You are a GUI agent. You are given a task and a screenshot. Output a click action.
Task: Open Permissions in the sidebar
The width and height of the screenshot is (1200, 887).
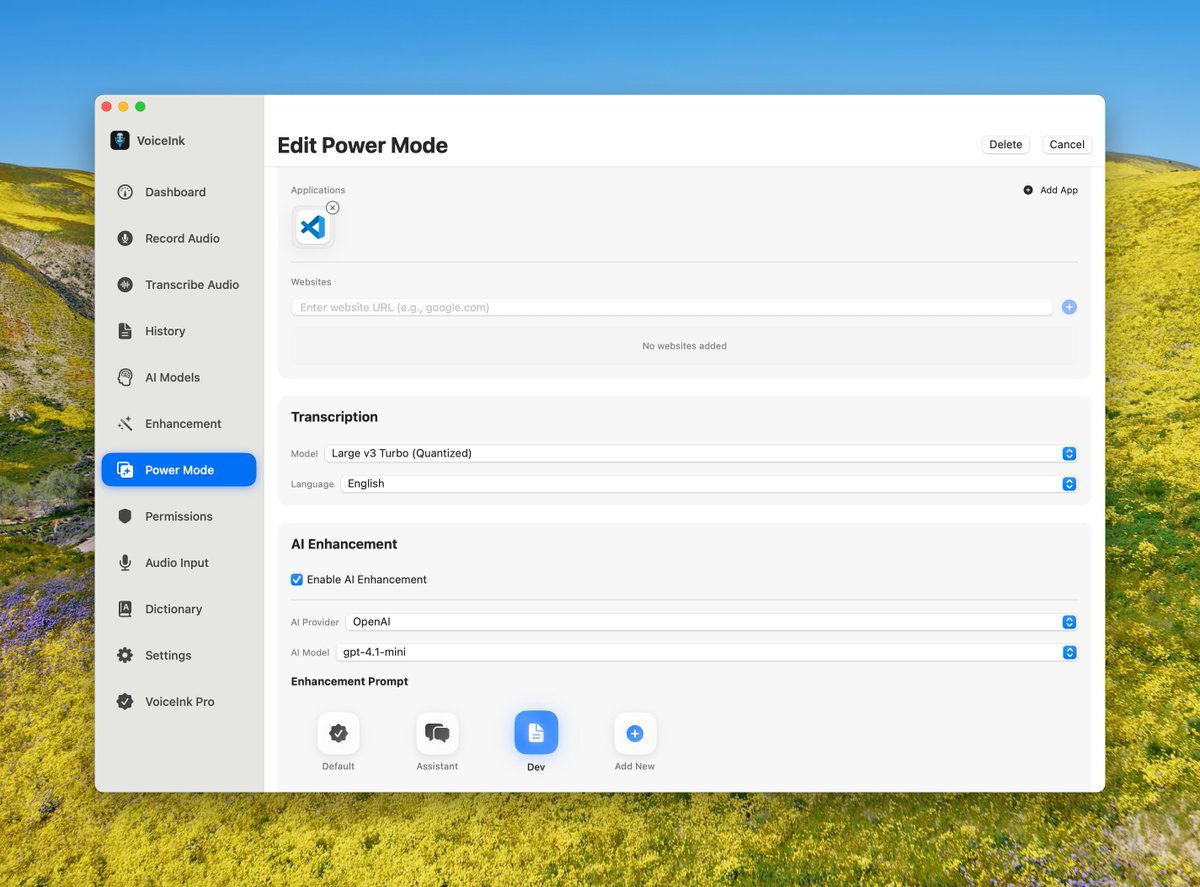[179, 516]
